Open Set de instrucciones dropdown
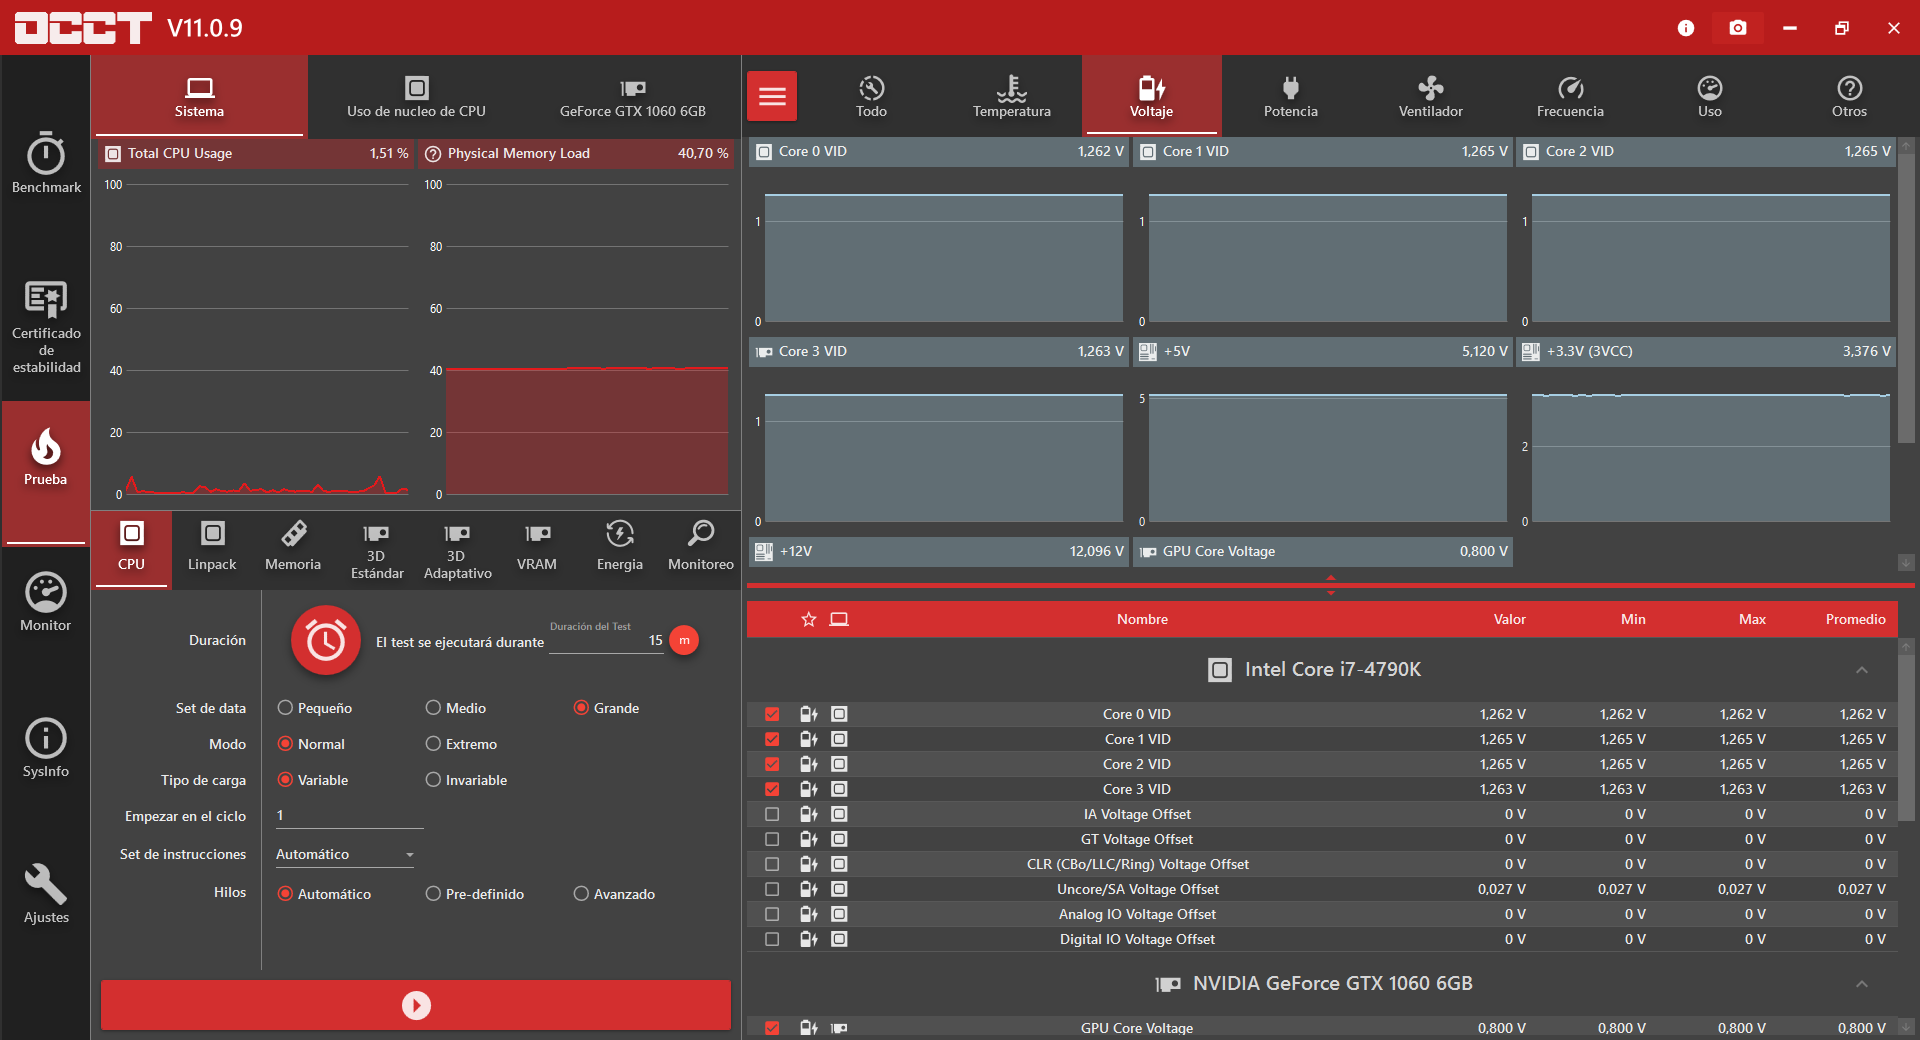The width and height of the screenshot is (1920, 1040). point(345,855)
